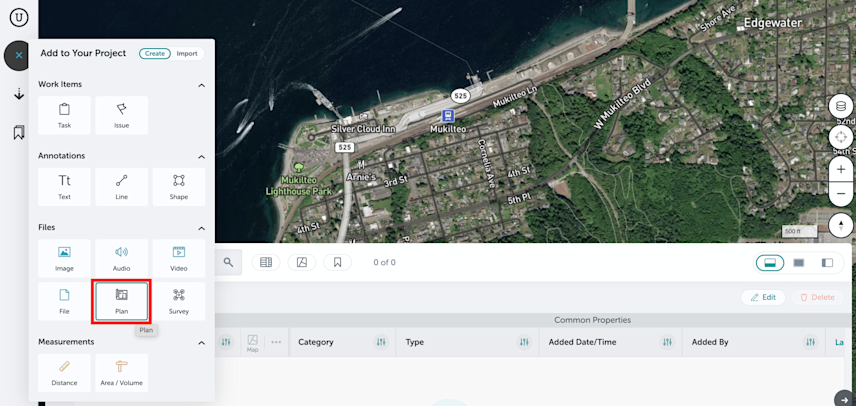This screenshot has height=406, width=856.
Task: Click the Map column icon
Action: point(252,343)
